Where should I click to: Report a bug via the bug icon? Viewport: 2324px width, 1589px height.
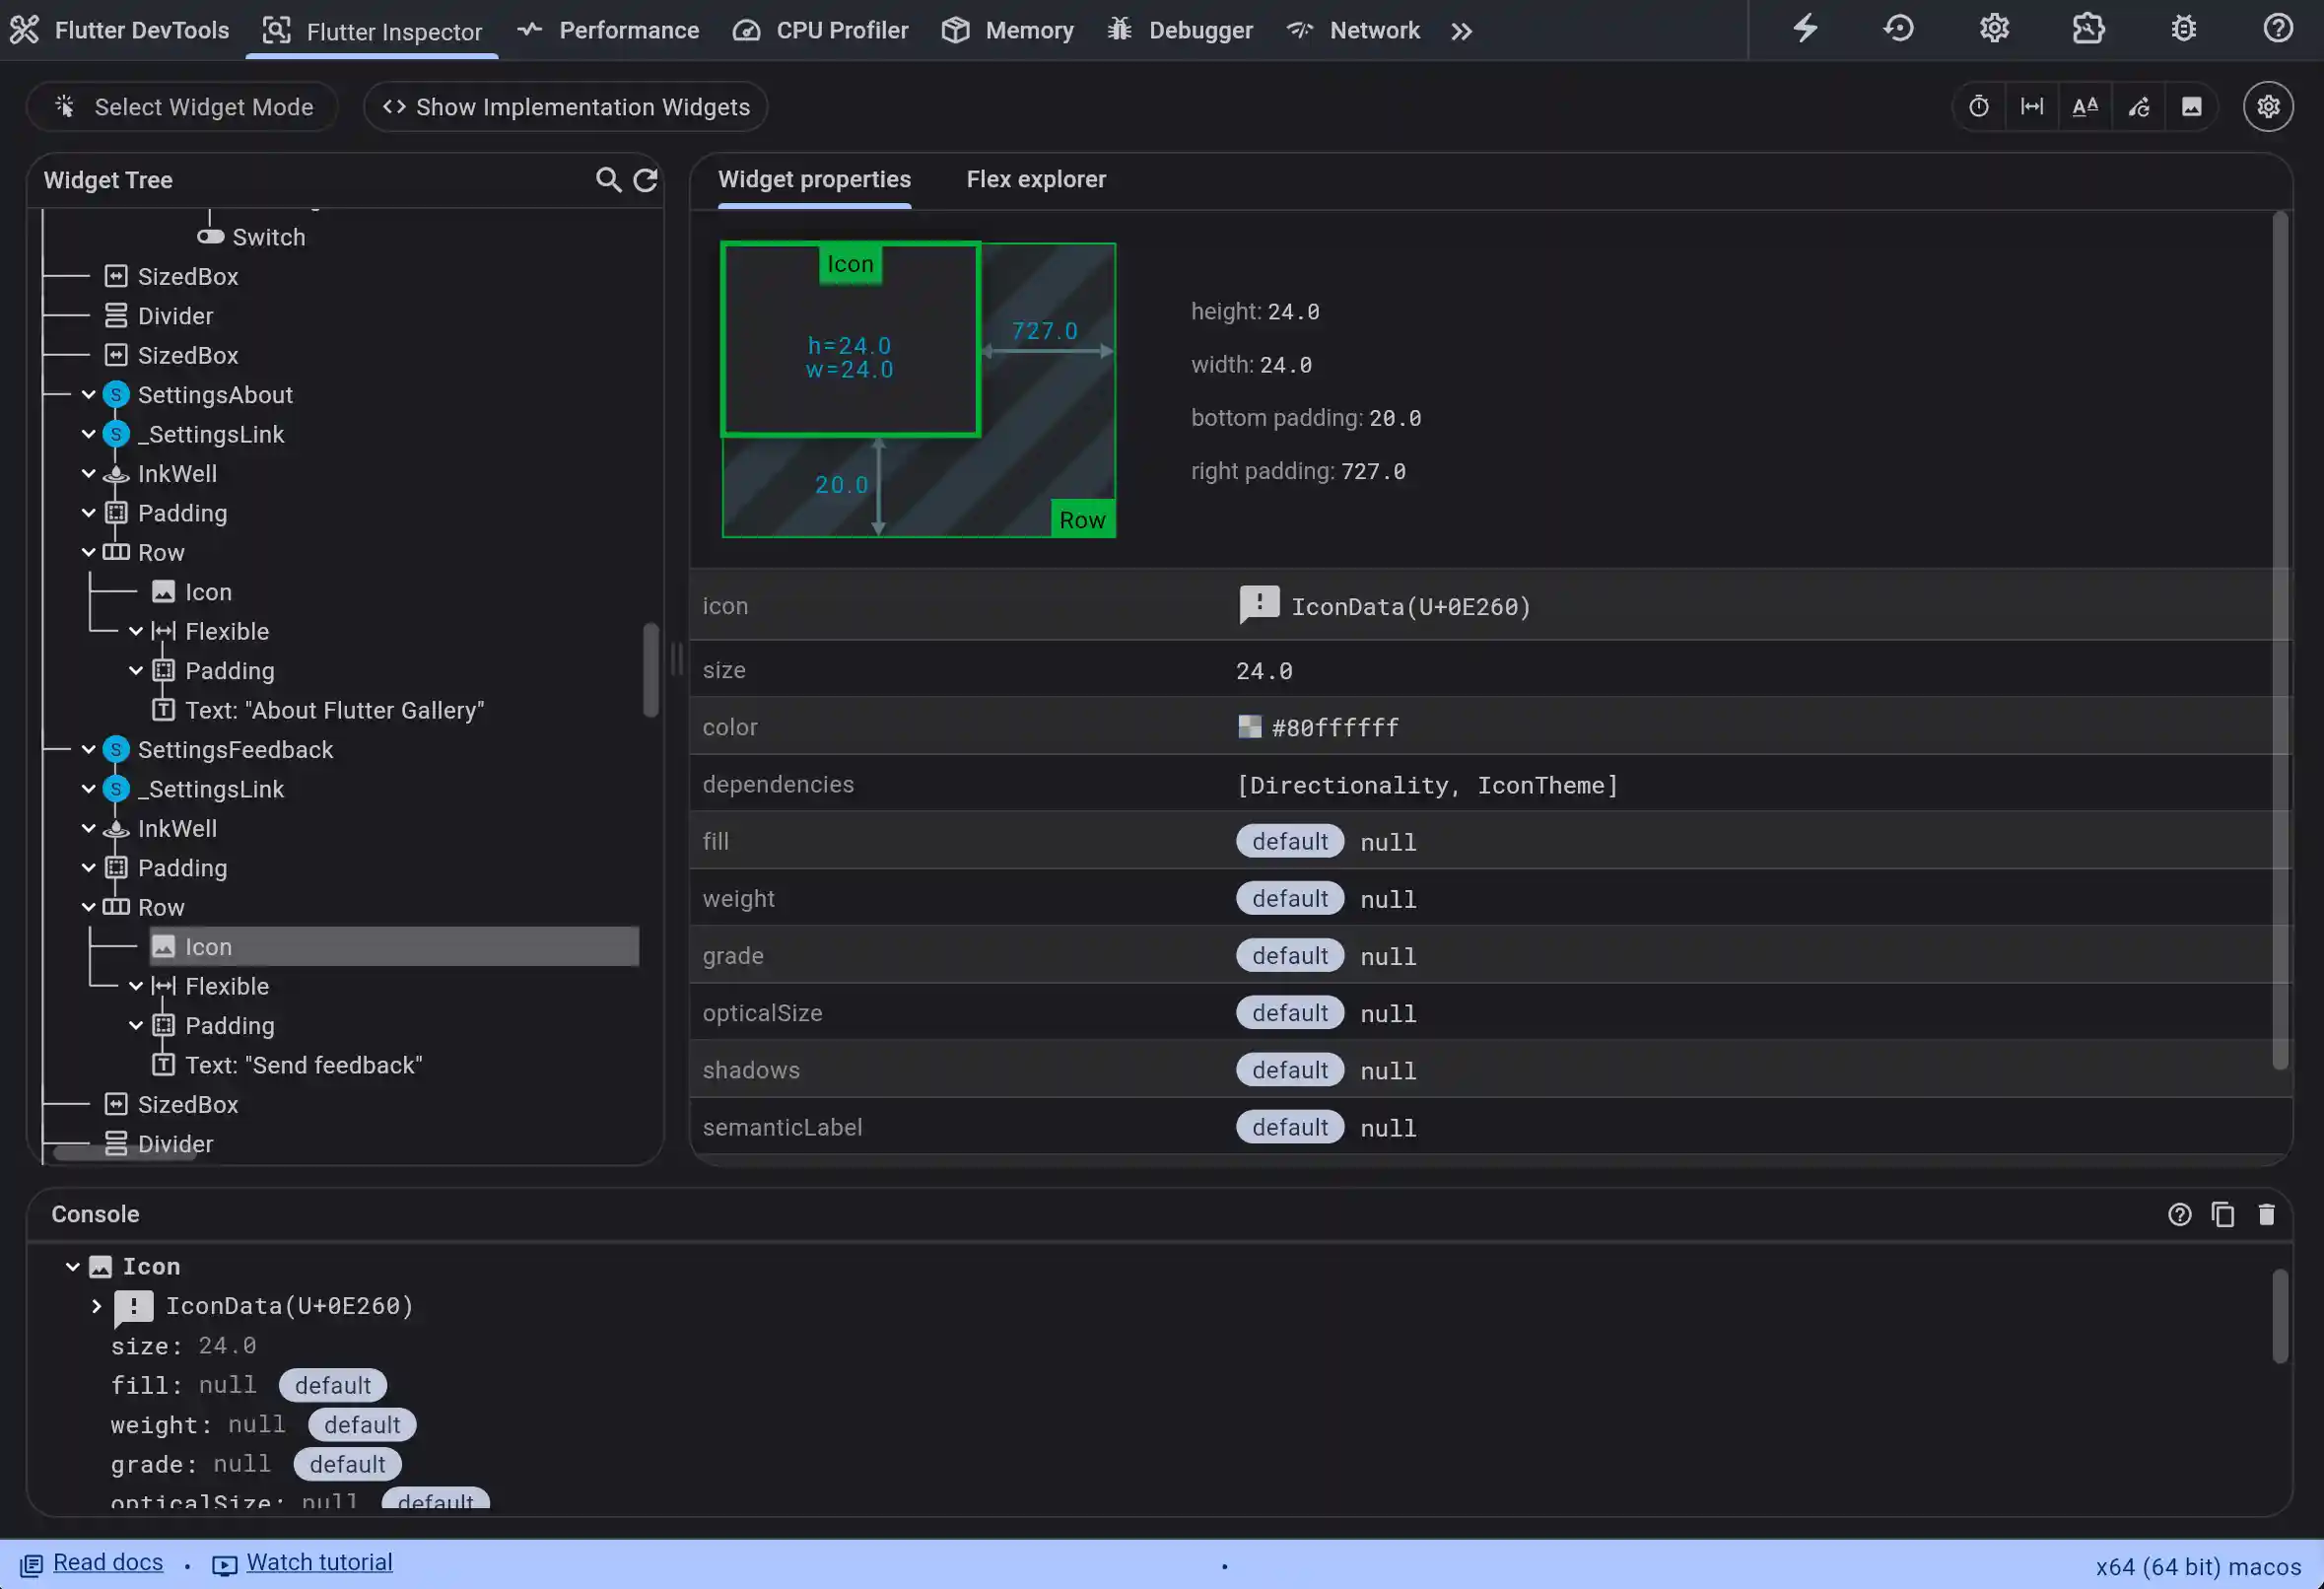coord(2183,29)
